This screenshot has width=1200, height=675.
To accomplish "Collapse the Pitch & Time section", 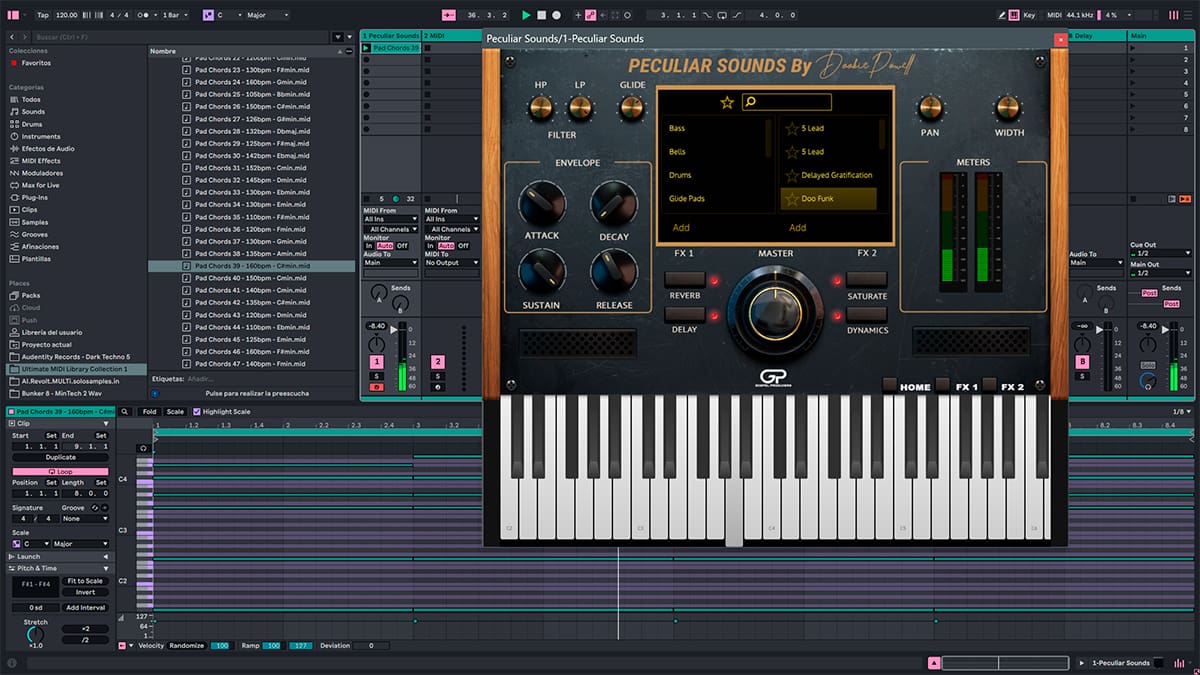I will point(106,568).
